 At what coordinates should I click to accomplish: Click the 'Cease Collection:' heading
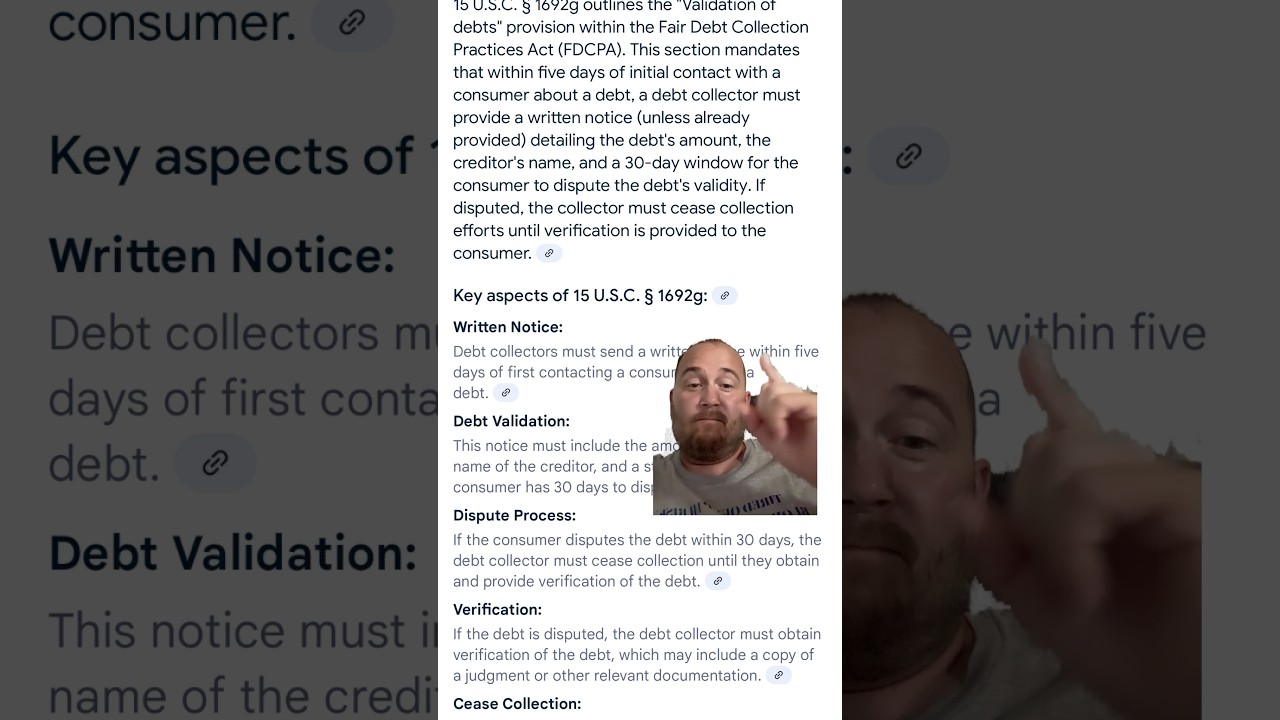pos(517,703)
